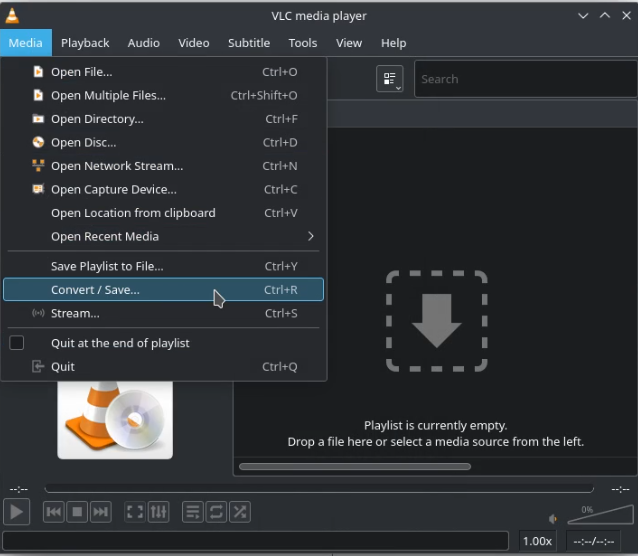Stop playback with the Stop button
638x556 pixels.
point(77,512)
